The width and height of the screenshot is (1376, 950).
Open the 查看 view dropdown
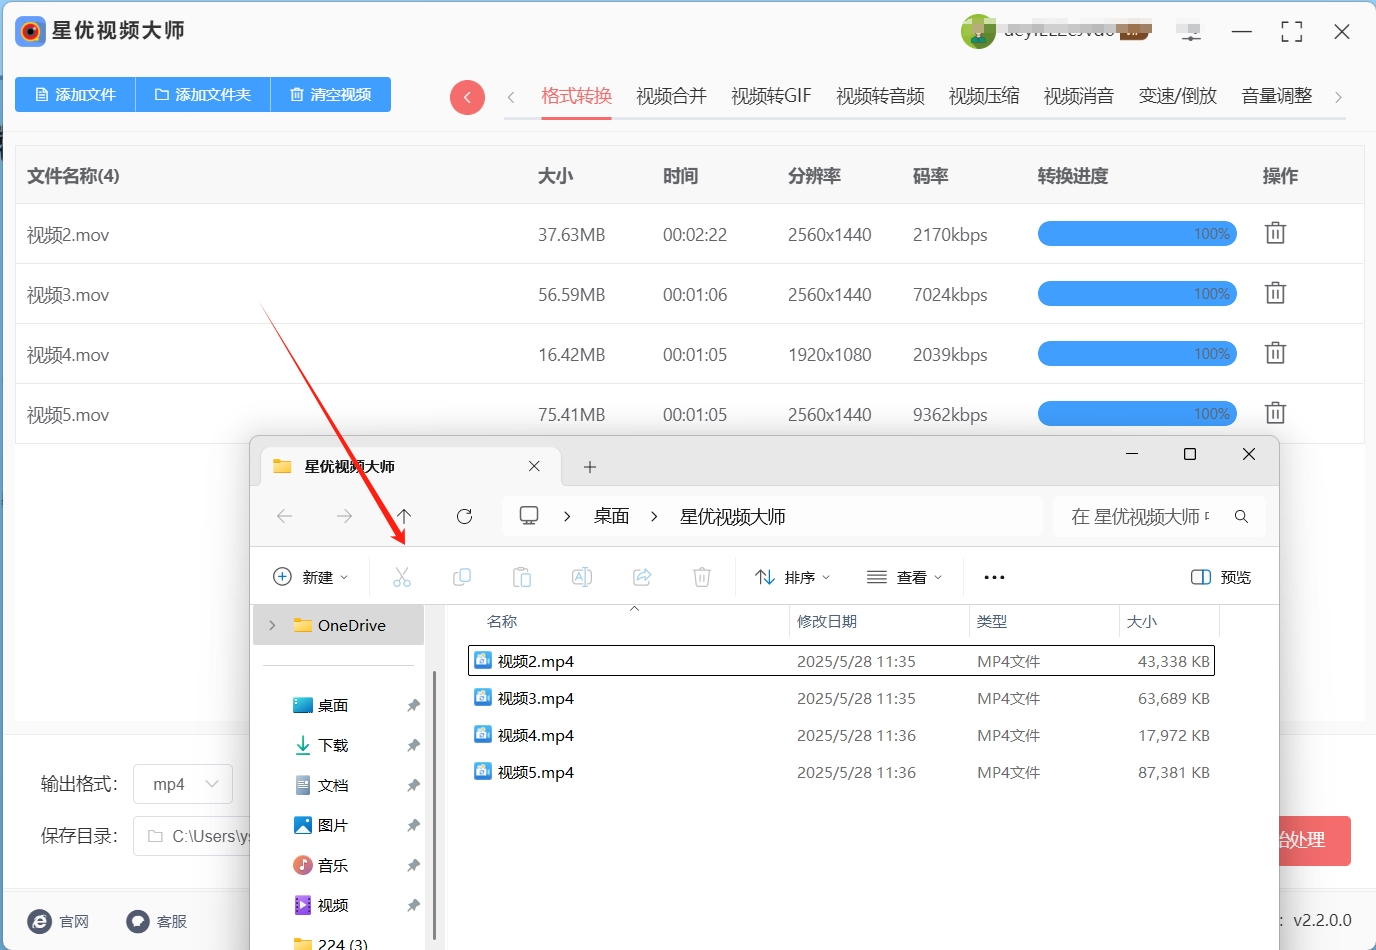[x=905, y=577]
